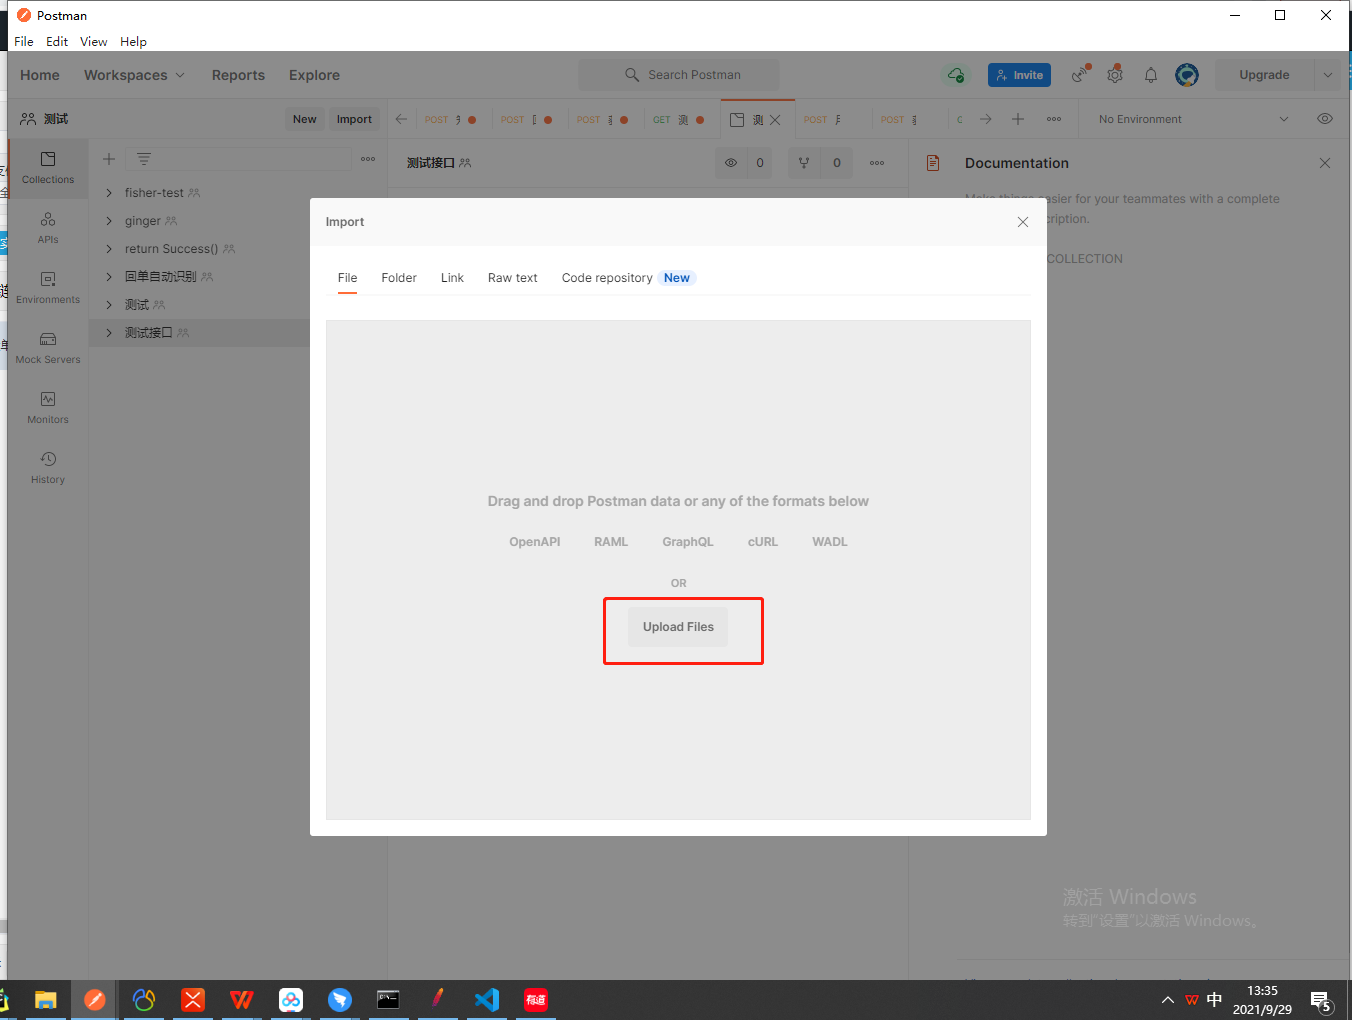
Task: Click the collections filter input
Action: click(x=239, y=159)
